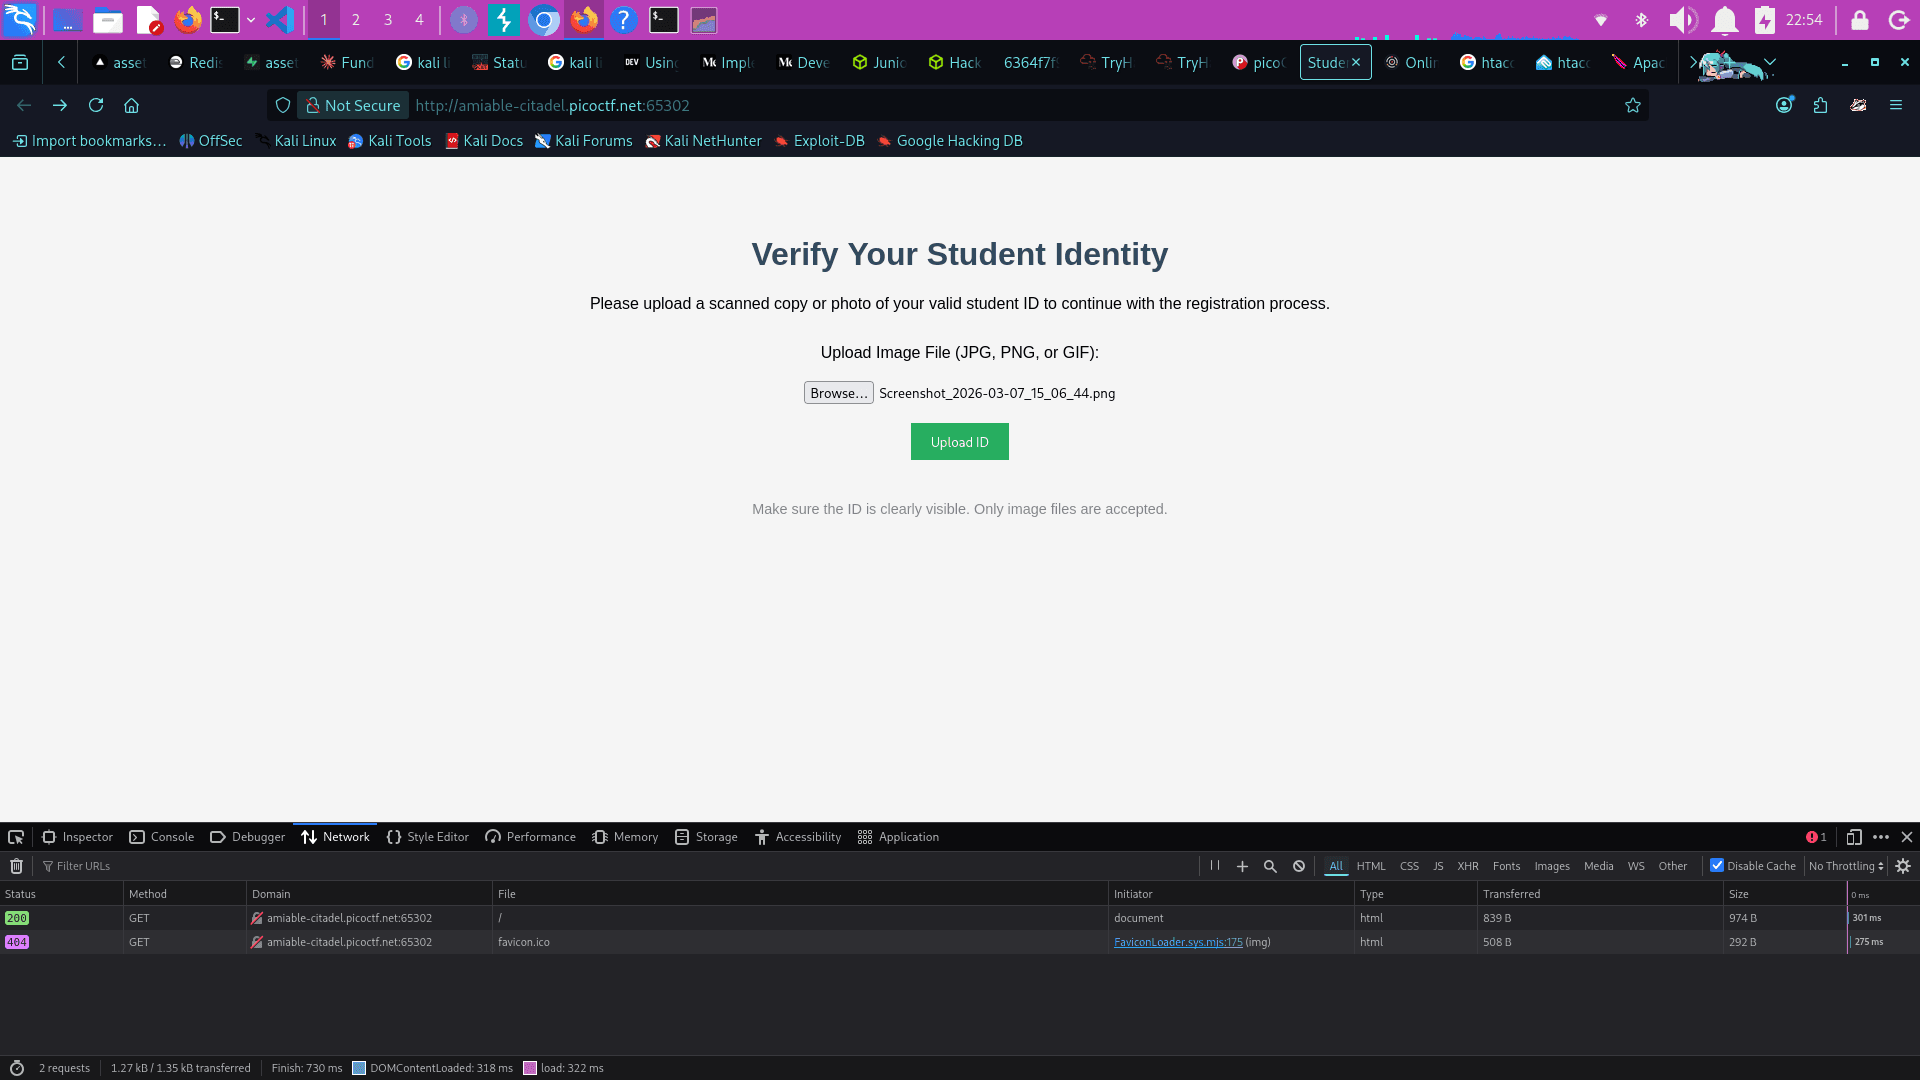
Task: Go to the Firefox home page icon
Action: pyautogui.click(x=131, y=105)
